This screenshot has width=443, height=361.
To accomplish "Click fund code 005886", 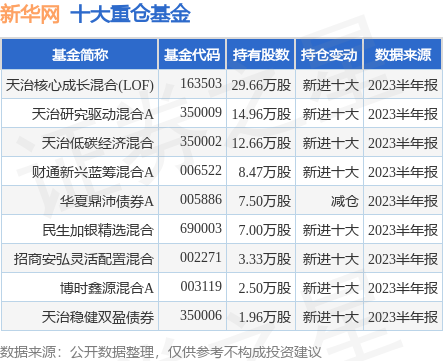I will (x=201, y=199).
